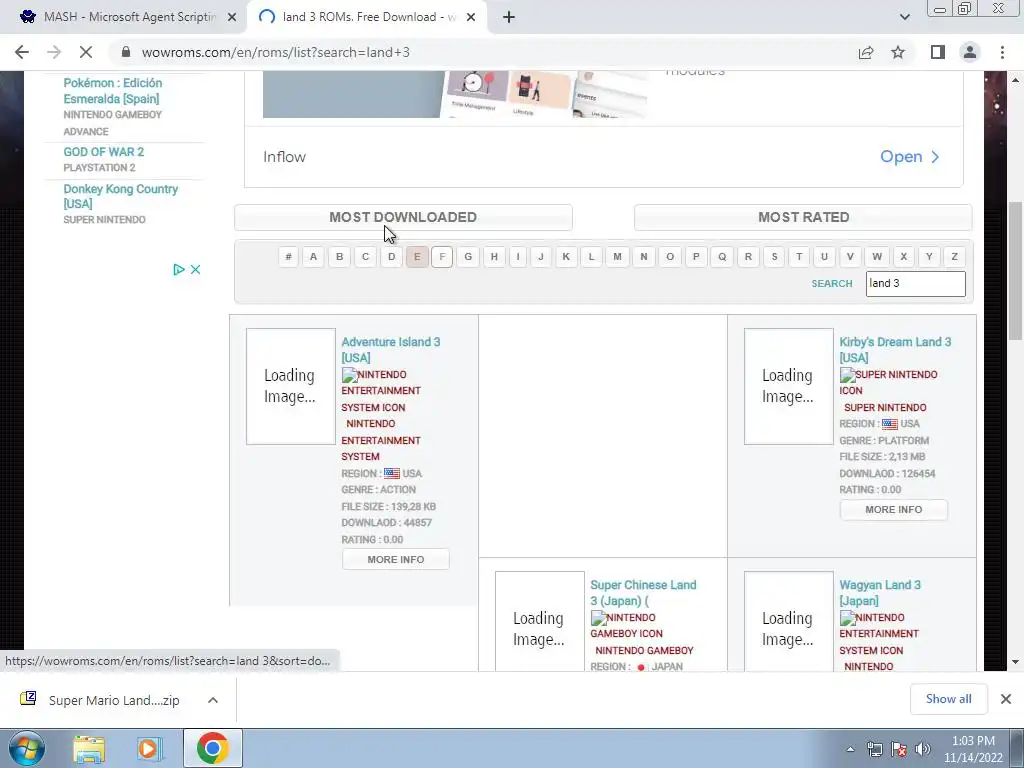Click the lock icon in address bar

[x=126, y=52]
